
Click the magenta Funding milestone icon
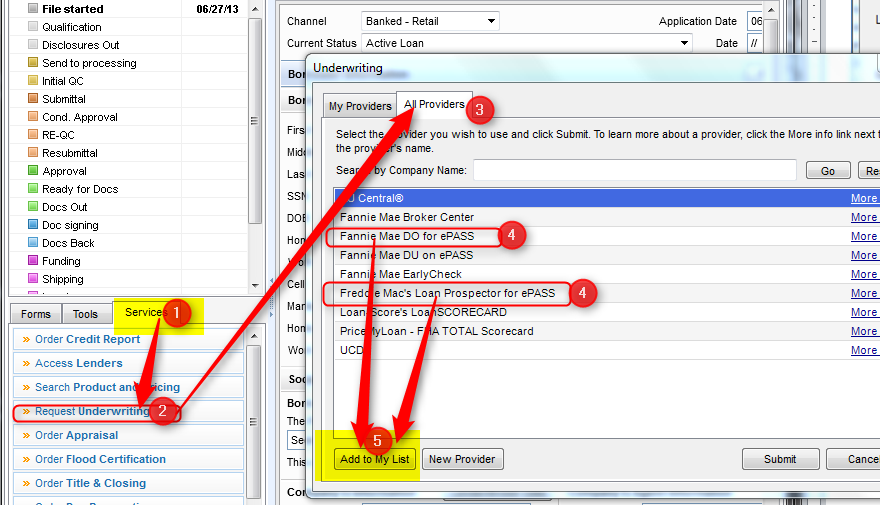[33, 260]
